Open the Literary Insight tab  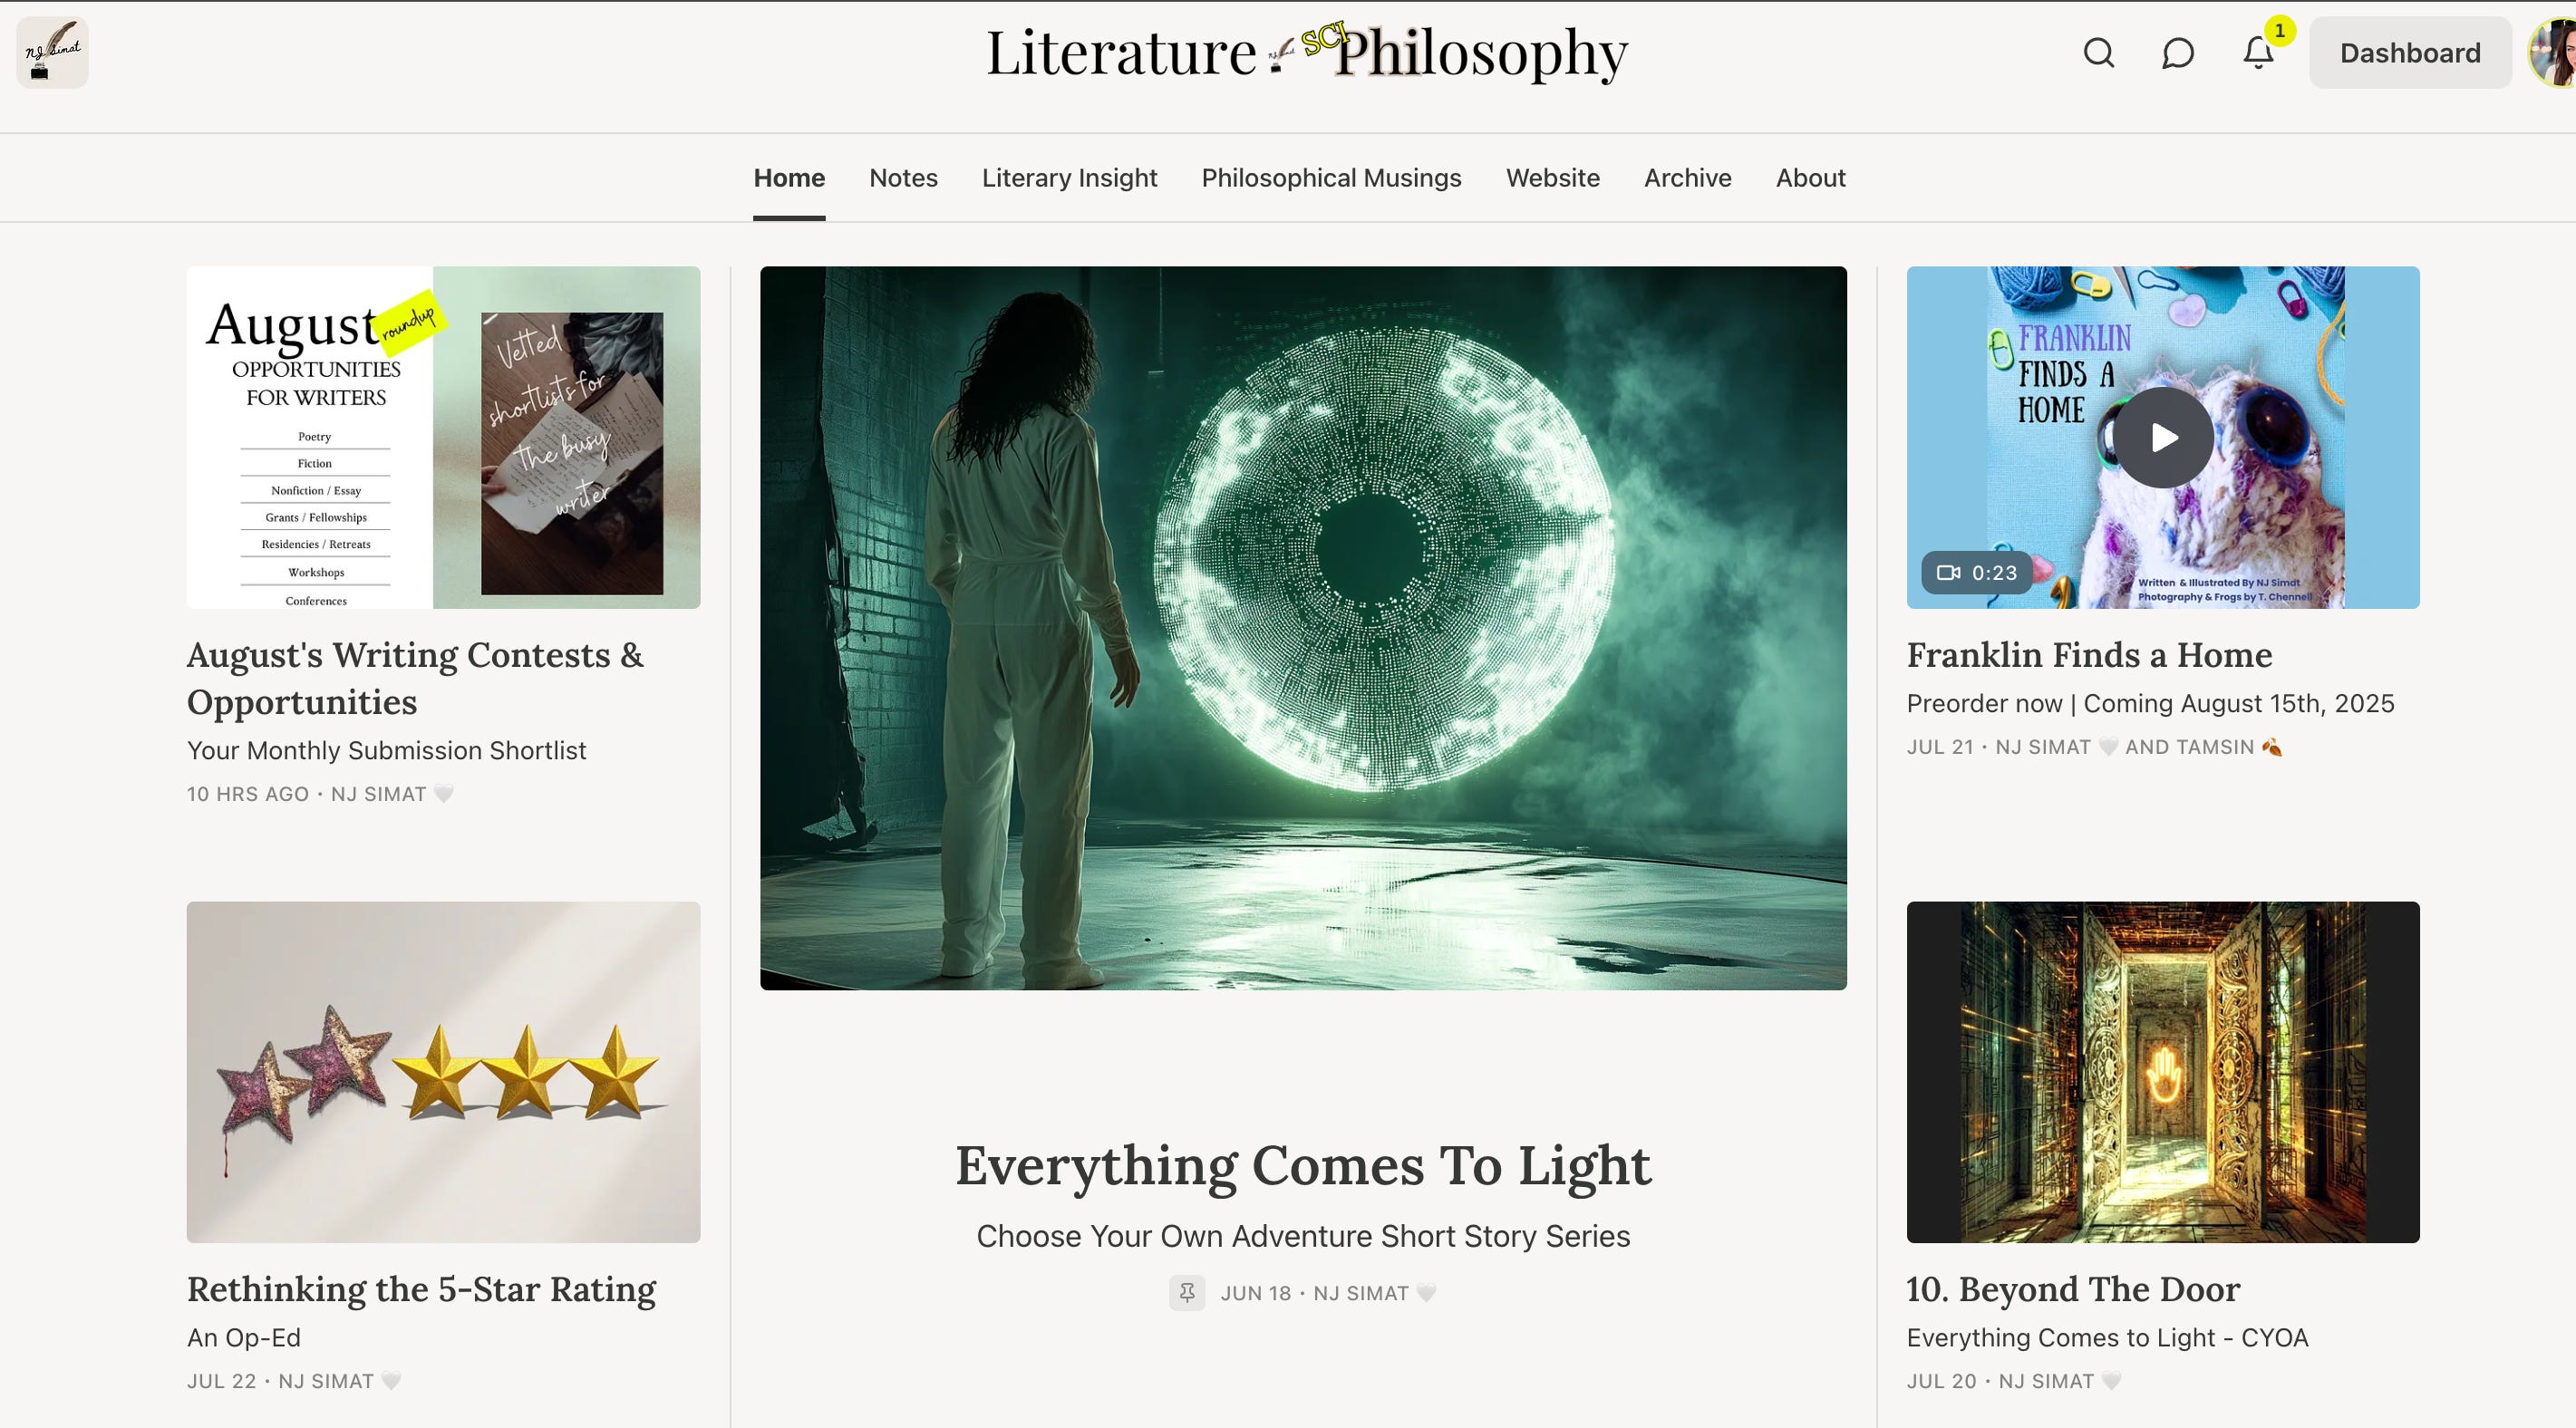pyautogui.click(x=1069, y=178)
